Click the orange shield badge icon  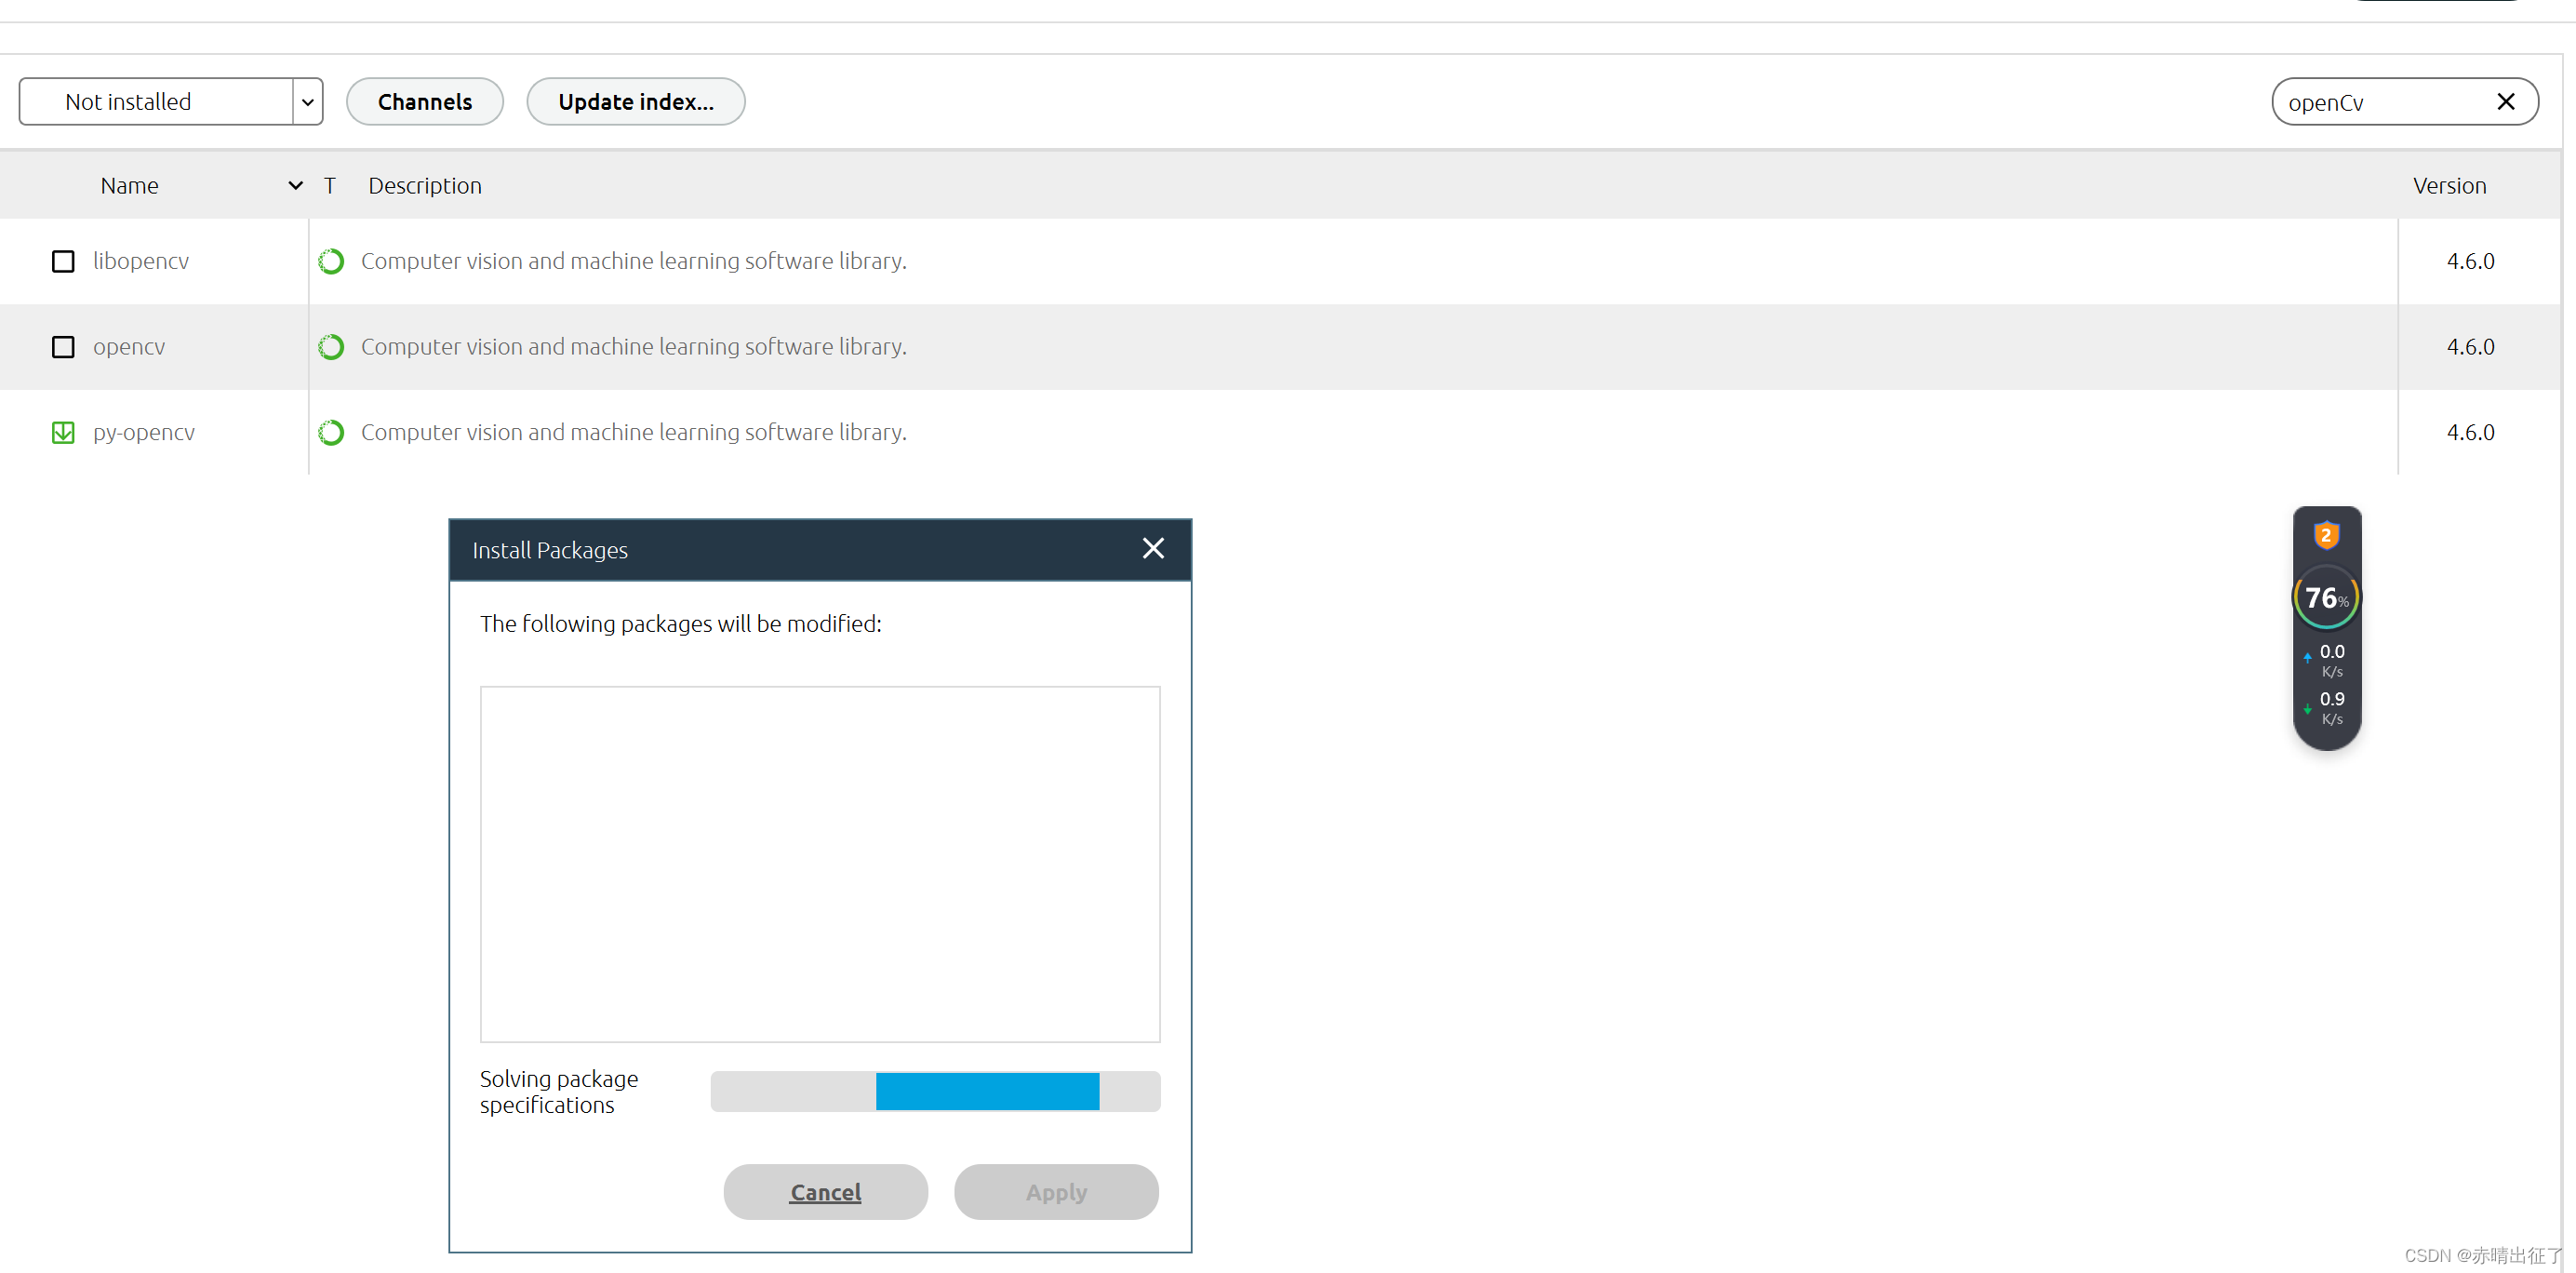point(2326,535)
